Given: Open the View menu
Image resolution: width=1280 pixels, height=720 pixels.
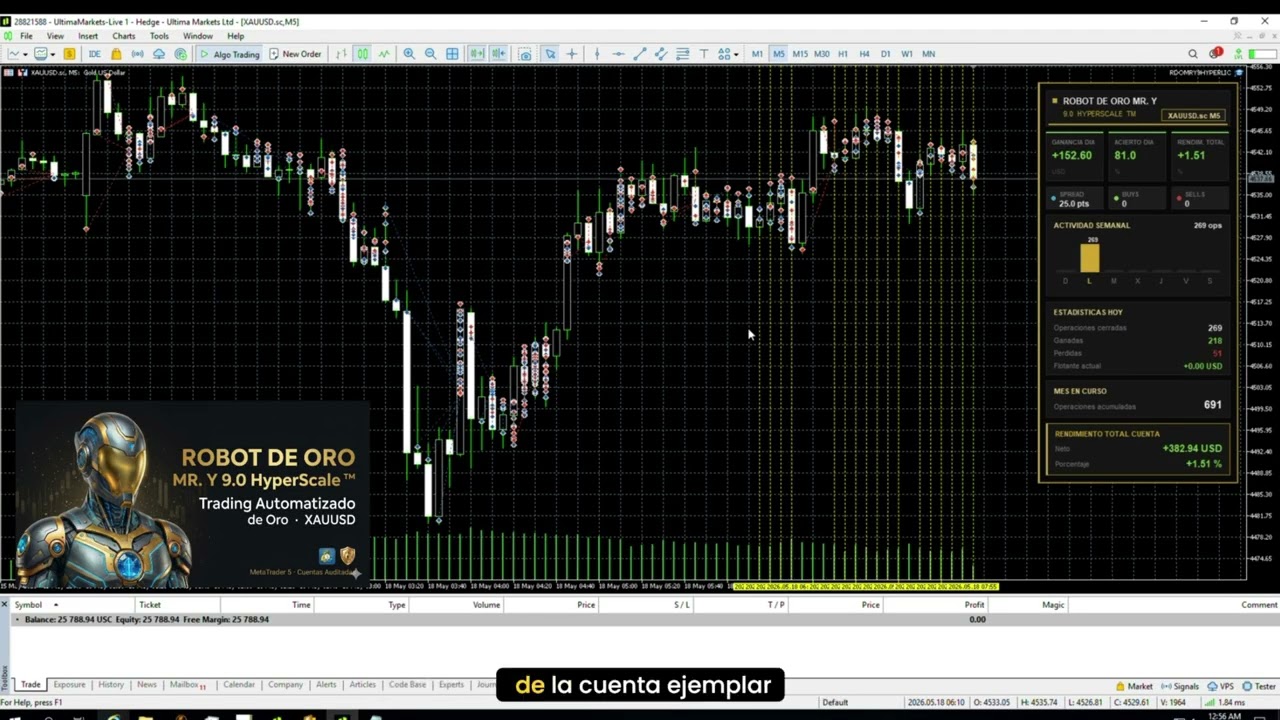Looking at the screenshot, I should 55,36.
